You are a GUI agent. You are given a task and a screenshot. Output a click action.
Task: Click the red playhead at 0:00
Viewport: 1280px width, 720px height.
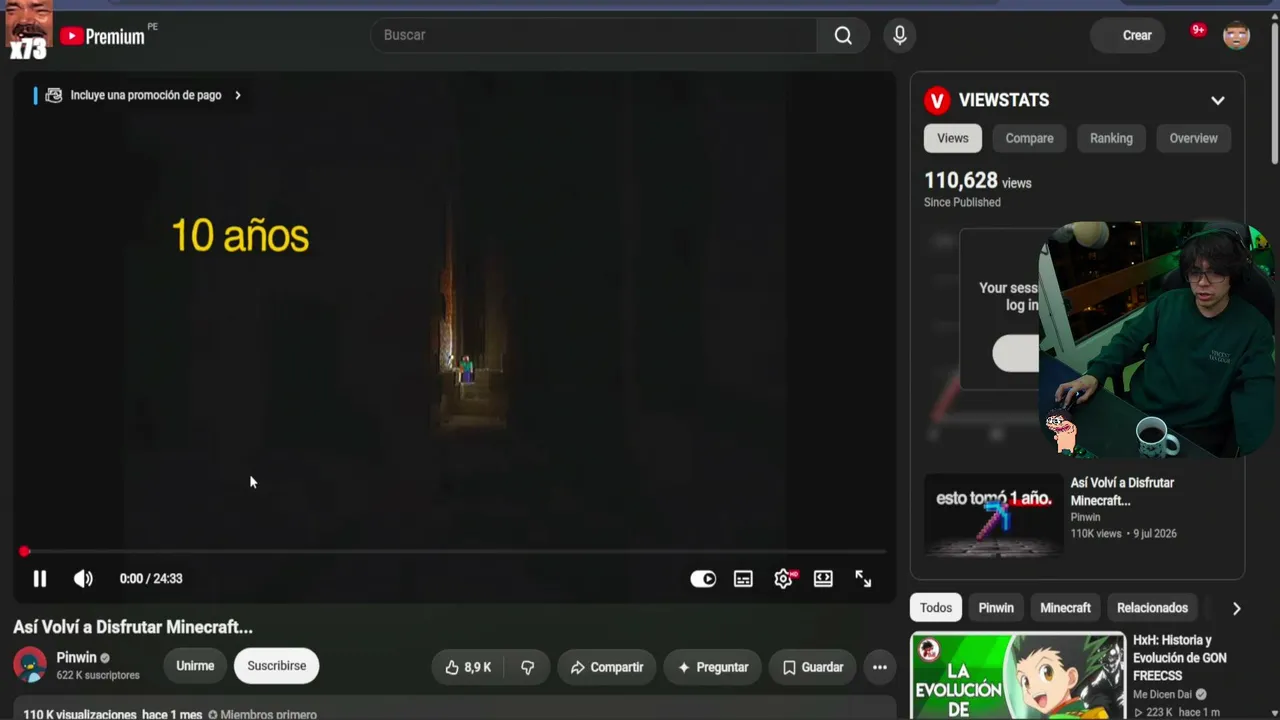click(x=24, y=551)
